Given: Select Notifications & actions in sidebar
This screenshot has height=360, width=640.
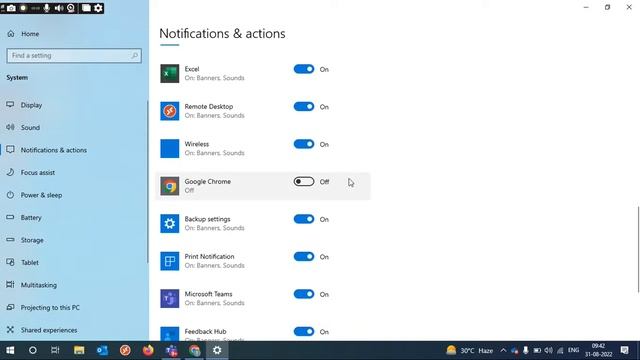Looking at the screenshot, I should (73, 150).
